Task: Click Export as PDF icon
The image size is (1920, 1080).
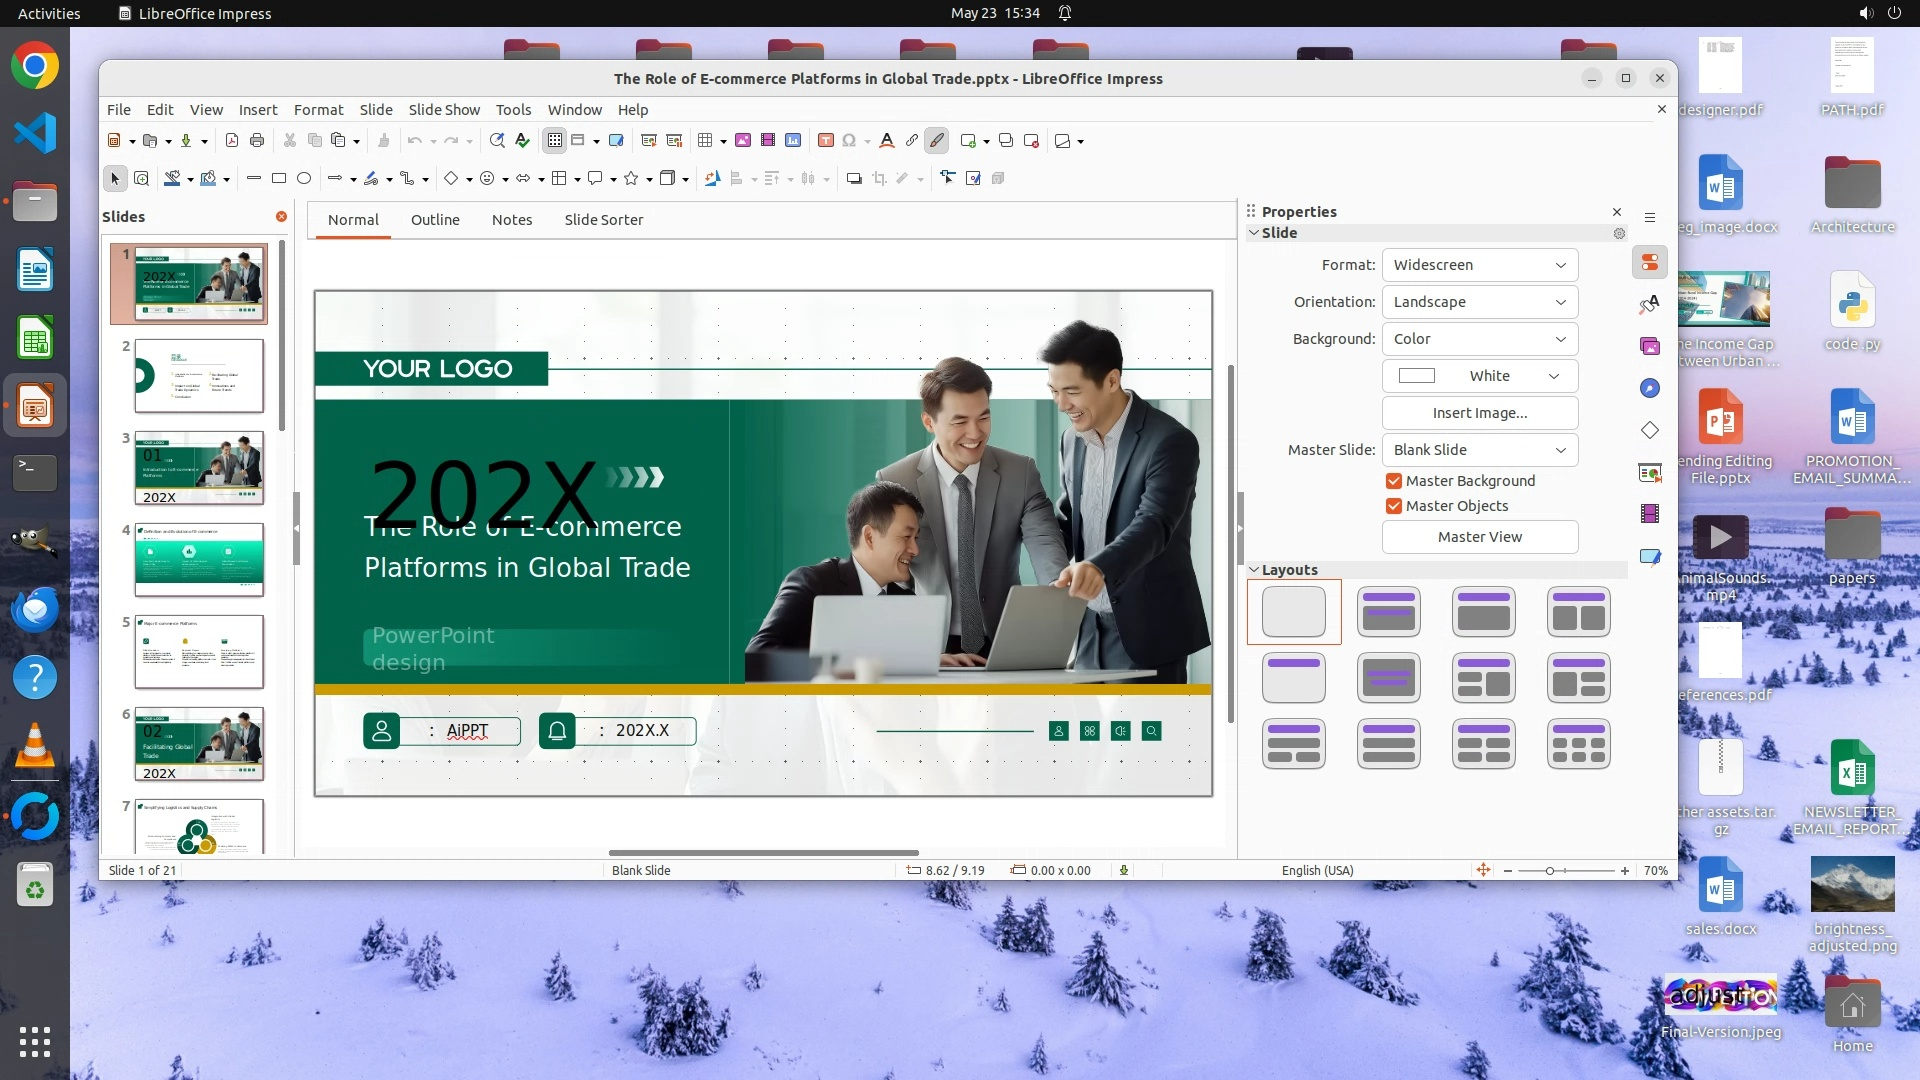Action: click(x=232, y=141)
